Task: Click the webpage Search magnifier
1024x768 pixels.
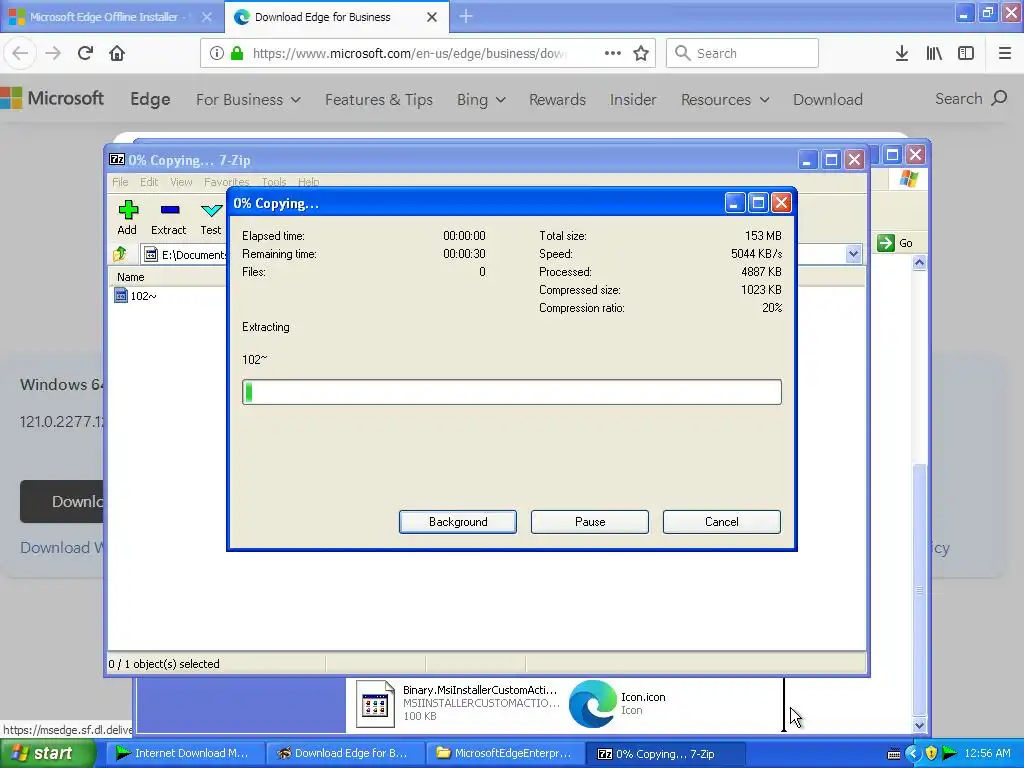Action: tap(999, 99)
